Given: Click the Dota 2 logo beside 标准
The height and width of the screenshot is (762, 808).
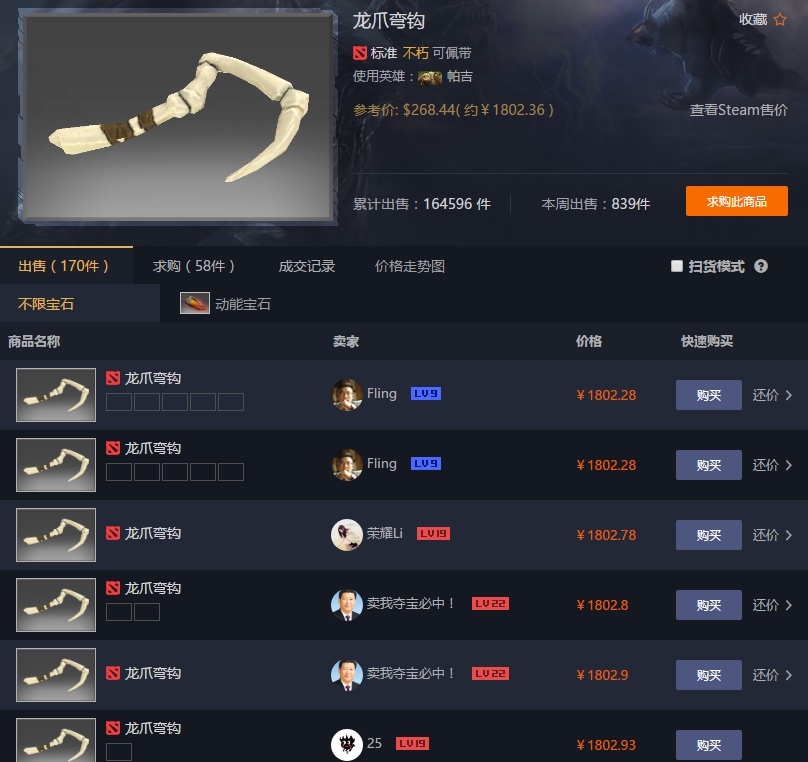Looking at the screenshot, I should 360,53.
